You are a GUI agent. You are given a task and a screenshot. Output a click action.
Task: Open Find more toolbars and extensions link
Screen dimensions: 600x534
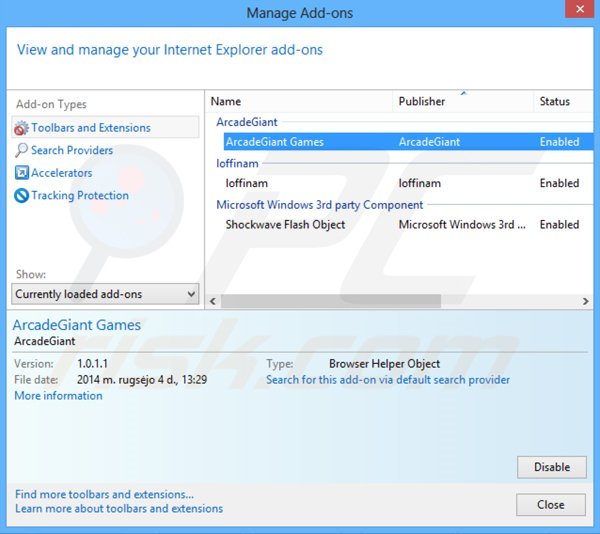click(x=104, y=494)
